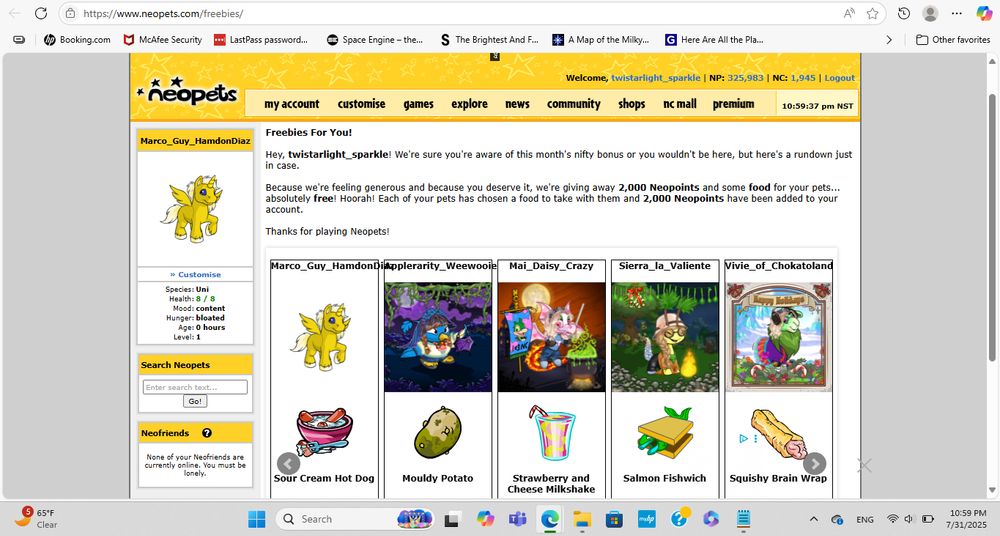This screenshot has width=1000, height=536.
Task: View site information via the lock icon
Action: click(x=71, y=13)
